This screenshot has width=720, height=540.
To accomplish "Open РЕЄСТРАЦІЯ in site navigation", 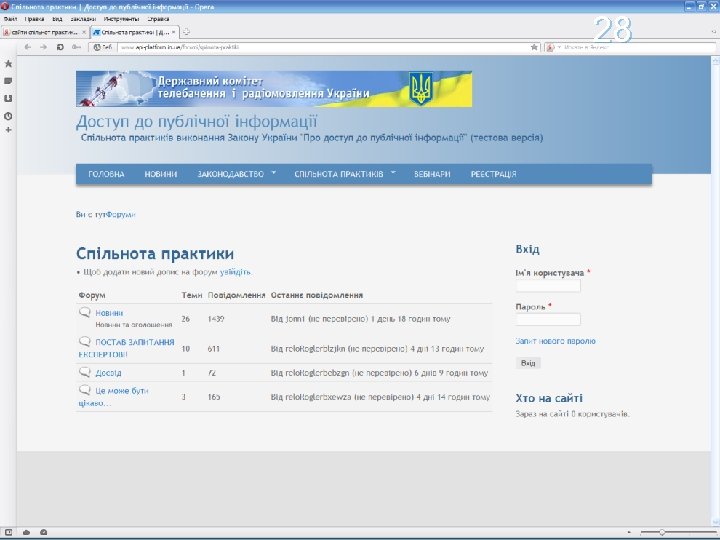I will tap(494, 174).
